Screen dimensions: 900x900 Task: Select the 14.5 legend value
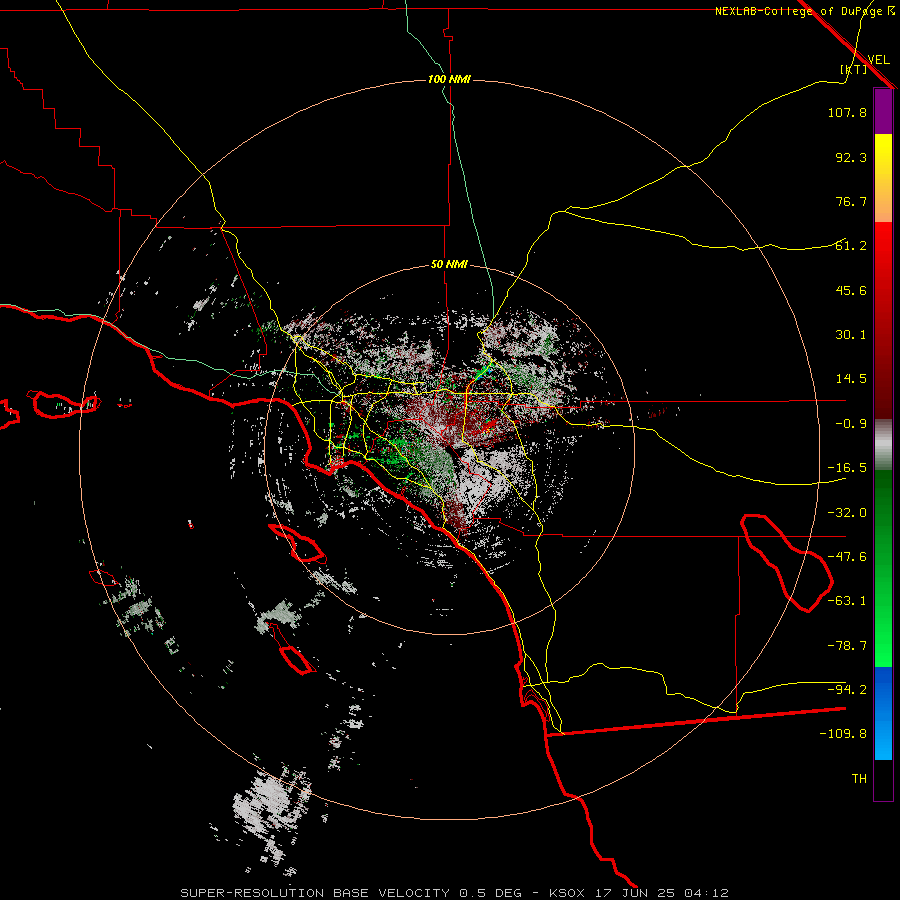851,379
